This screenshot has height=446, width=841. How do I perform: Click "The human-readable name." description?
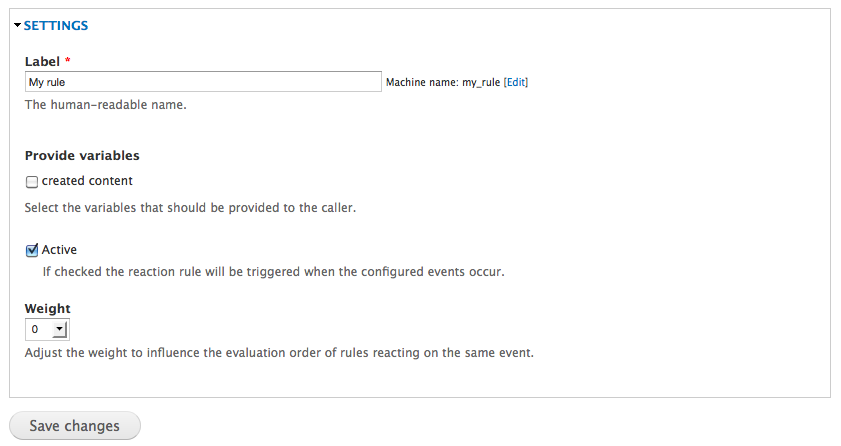tap(105, 104)
